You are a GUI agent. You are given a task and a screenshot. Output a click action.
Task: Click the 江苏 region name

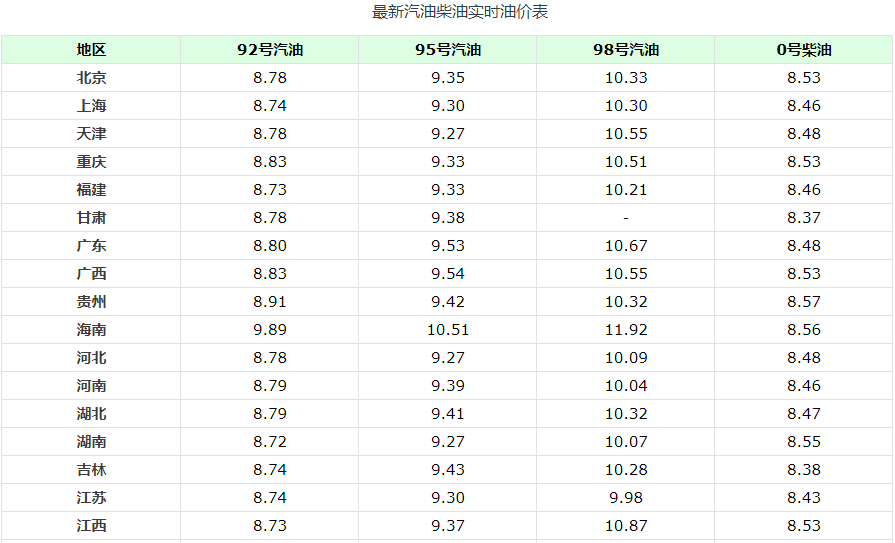91,497
